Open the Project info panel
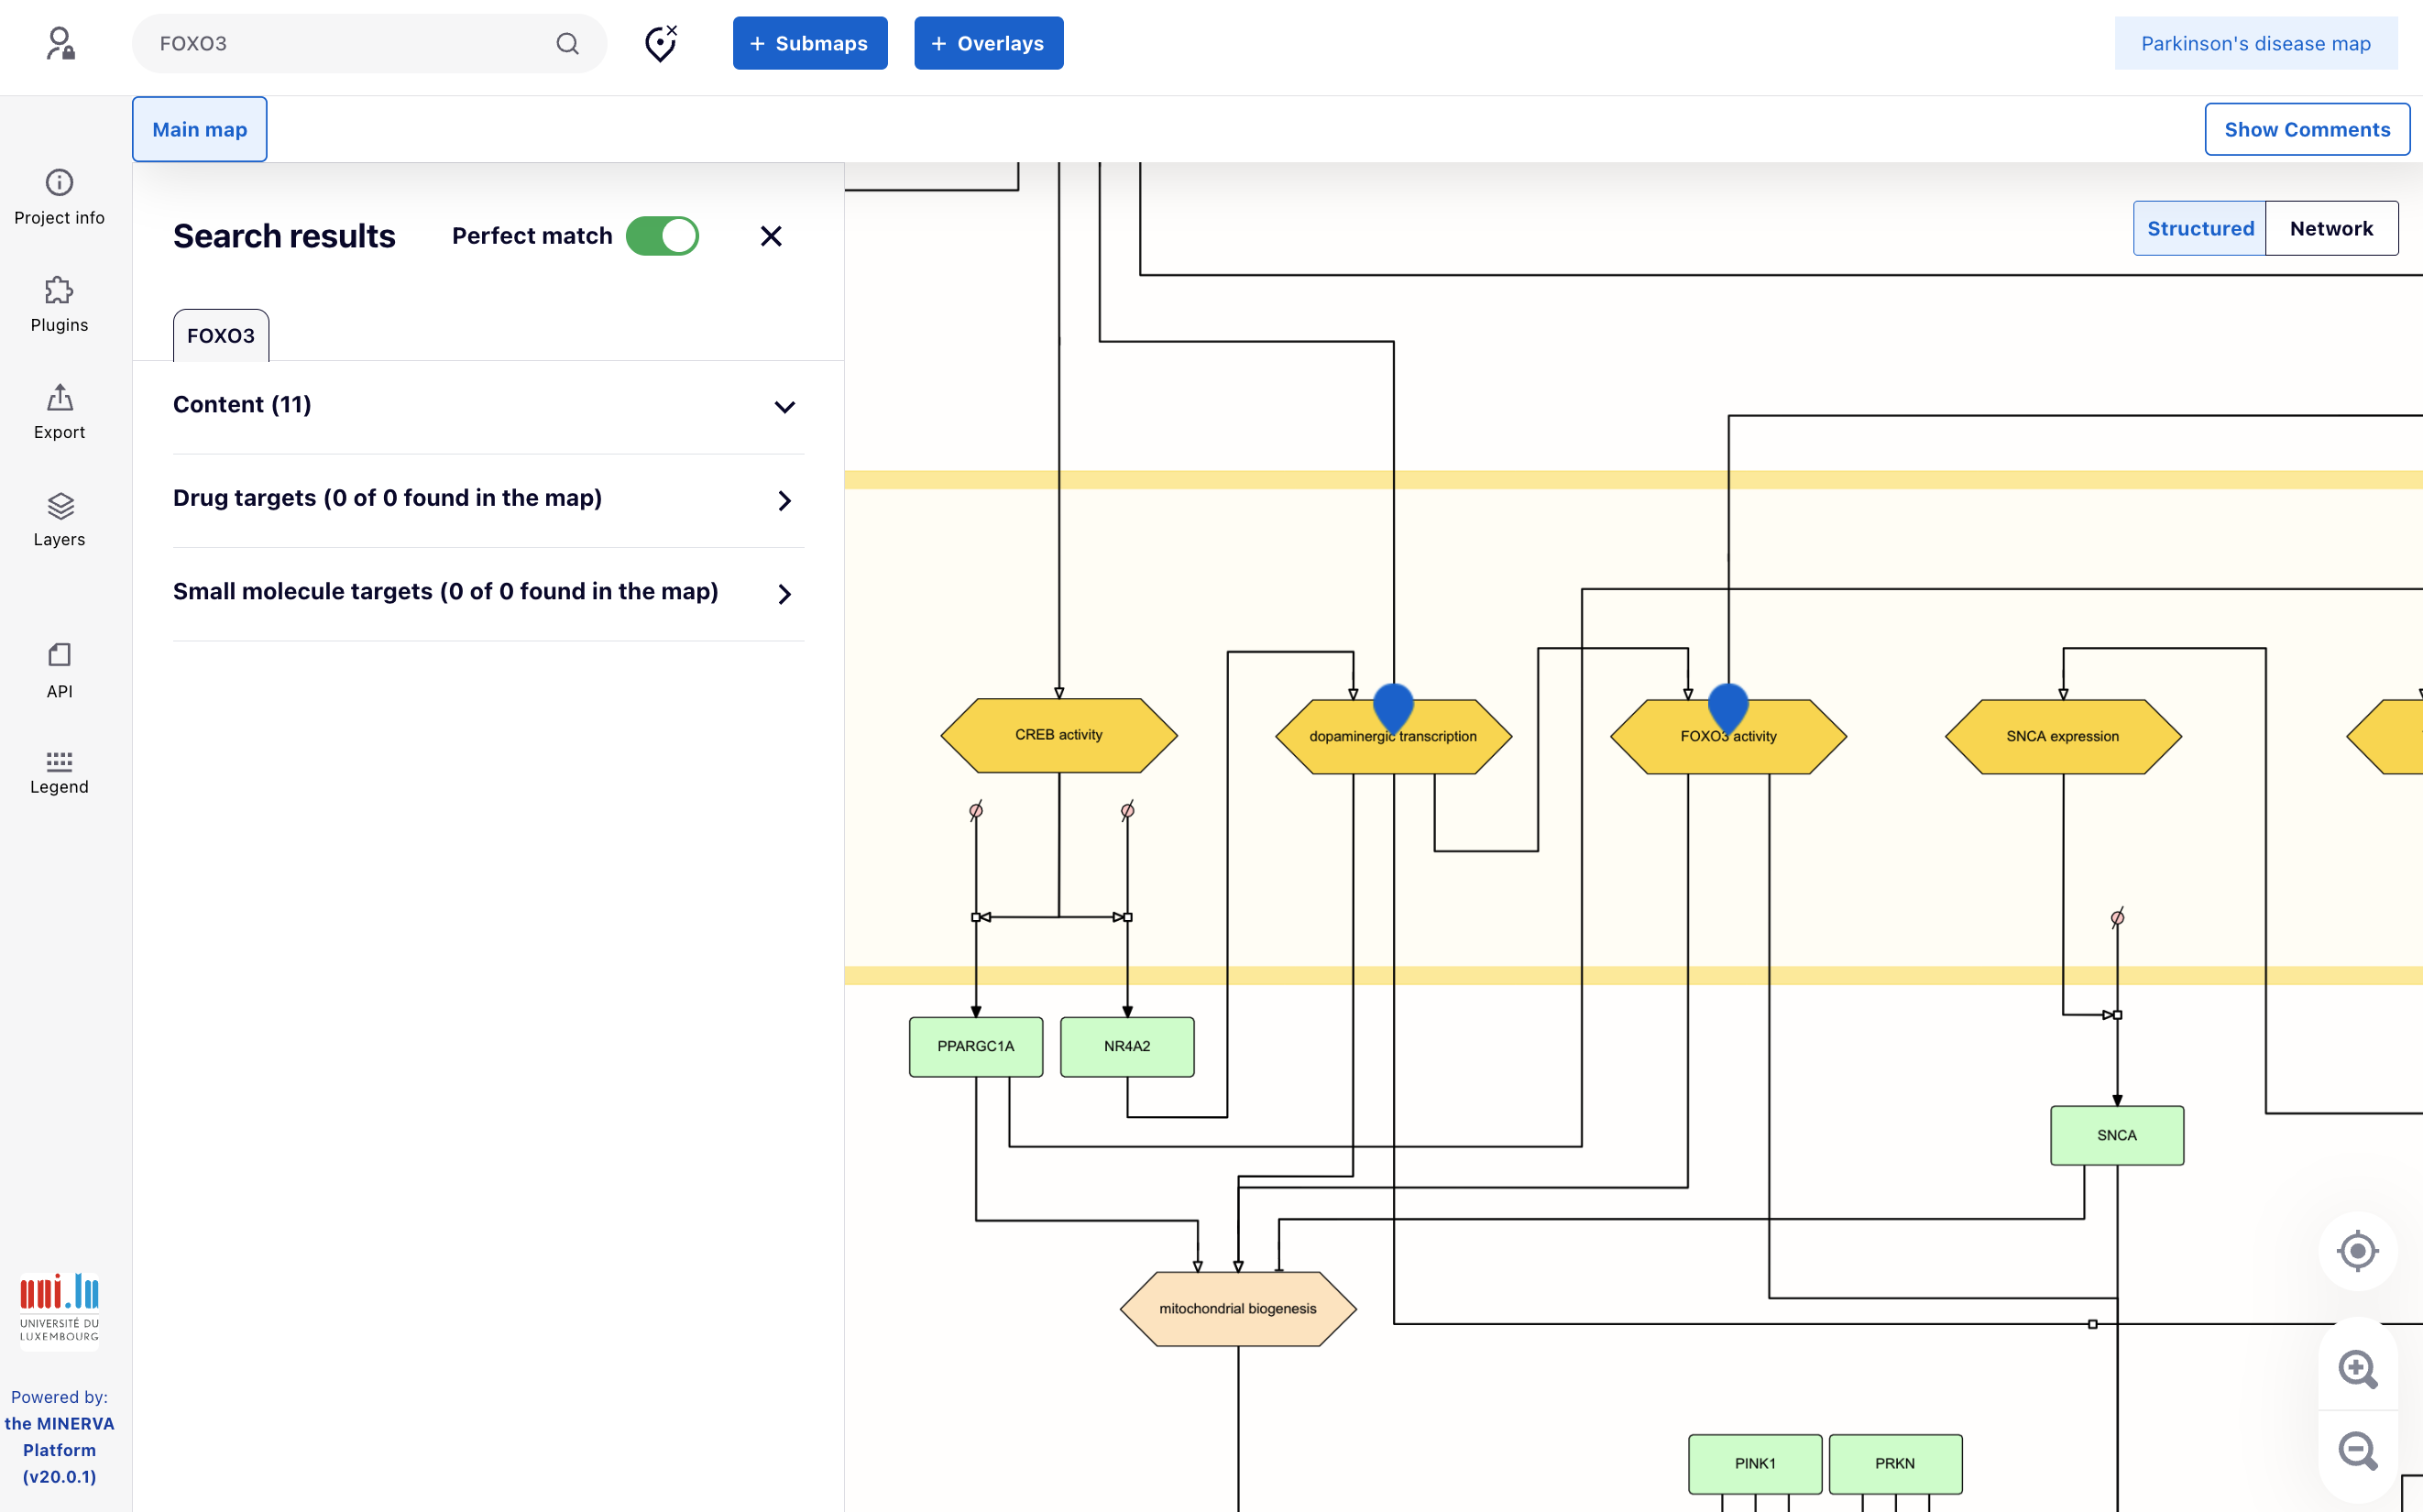Image resolution: width=2423 pixels, height=1512 pixels. [x=59, y=197]
